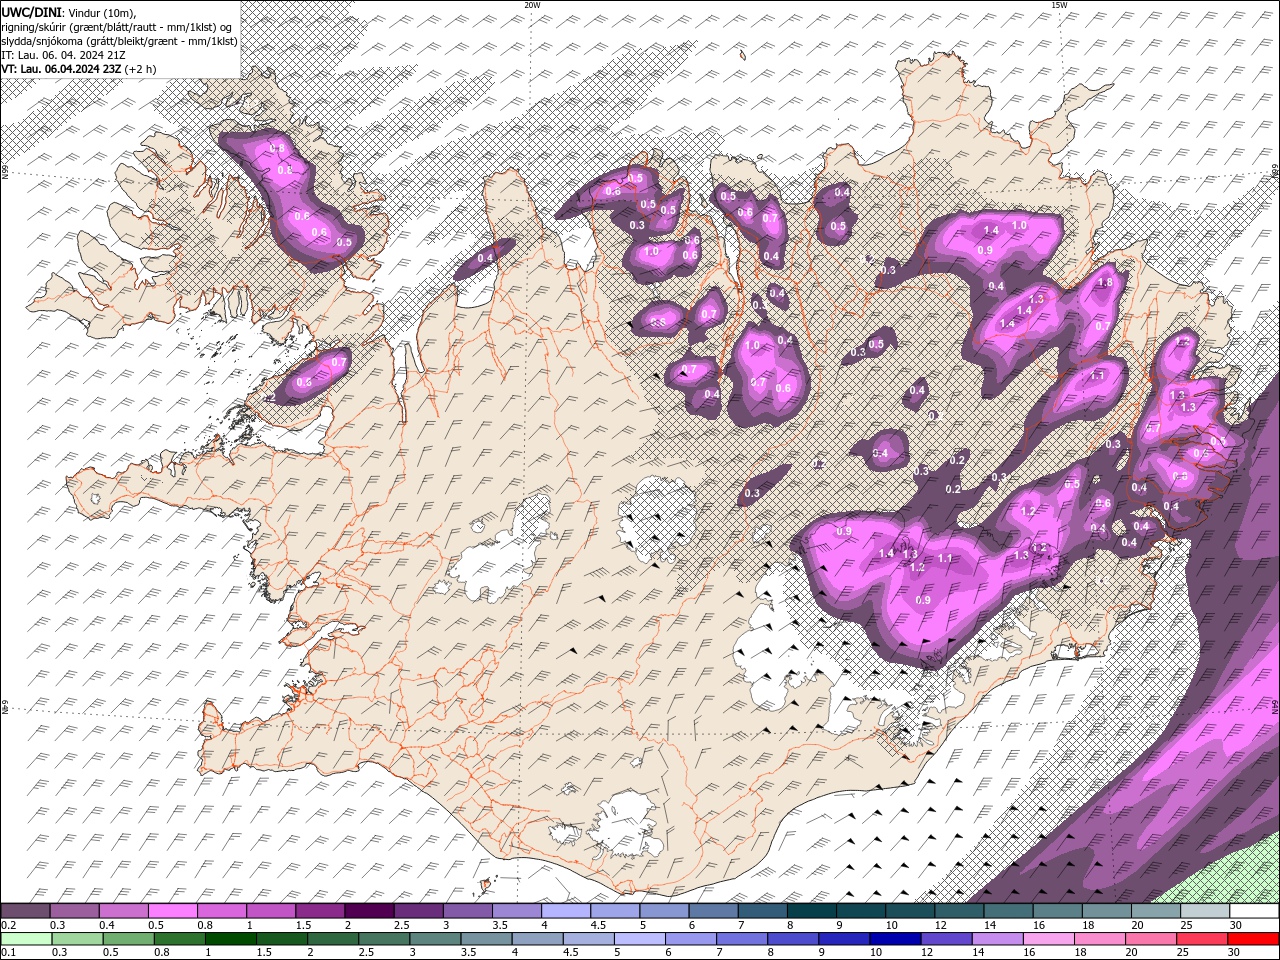The height and width of the screenshot is (960, 1280).
Task: Click the rain legend swatch from 25 to 30
Action: (1201, 938)
